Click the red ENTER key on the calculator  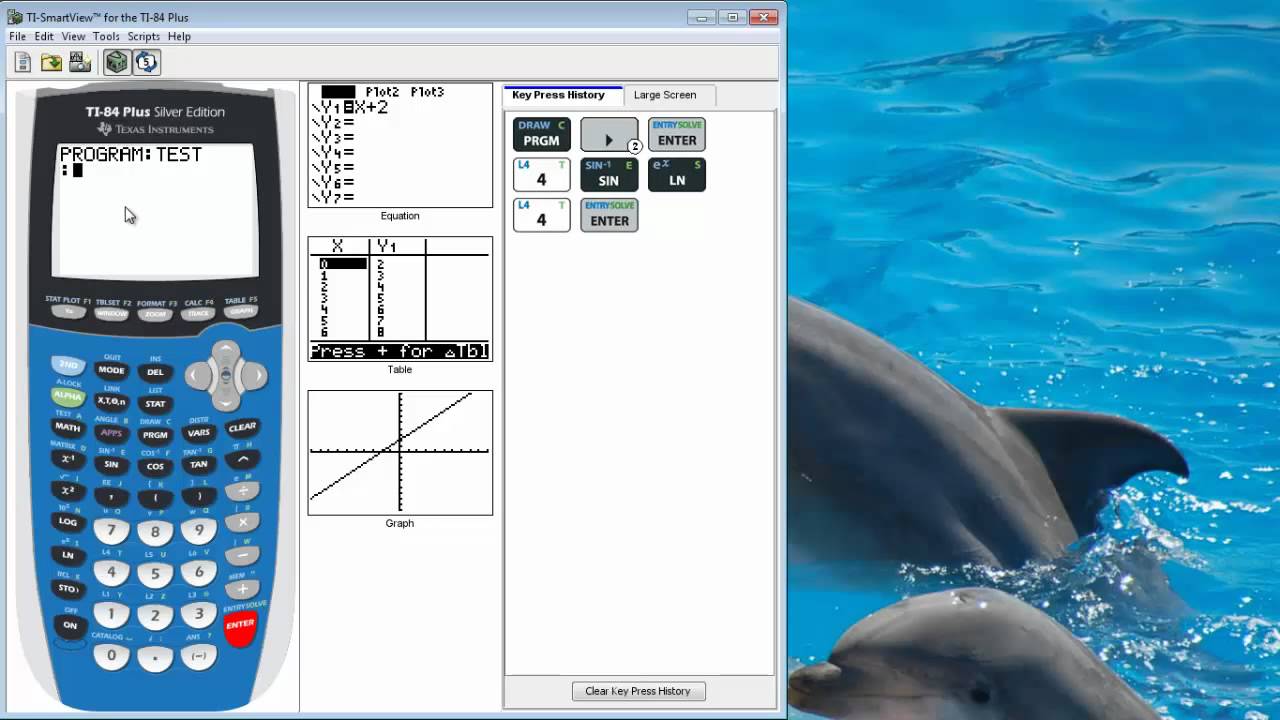pos(240,625)
